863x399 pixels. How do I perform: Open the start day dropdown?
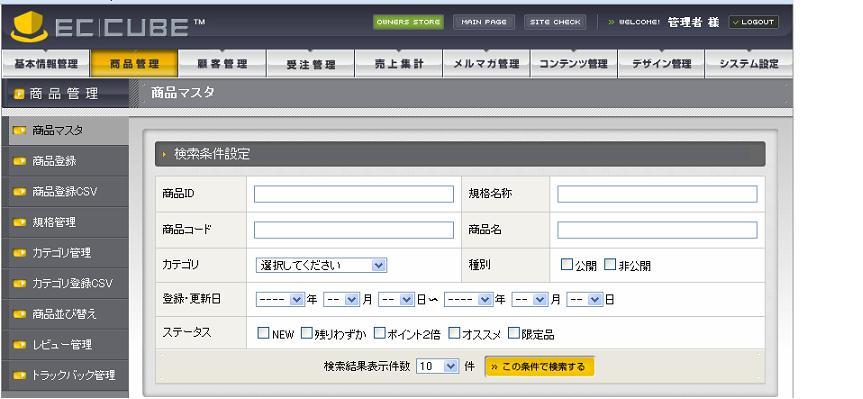396,300
